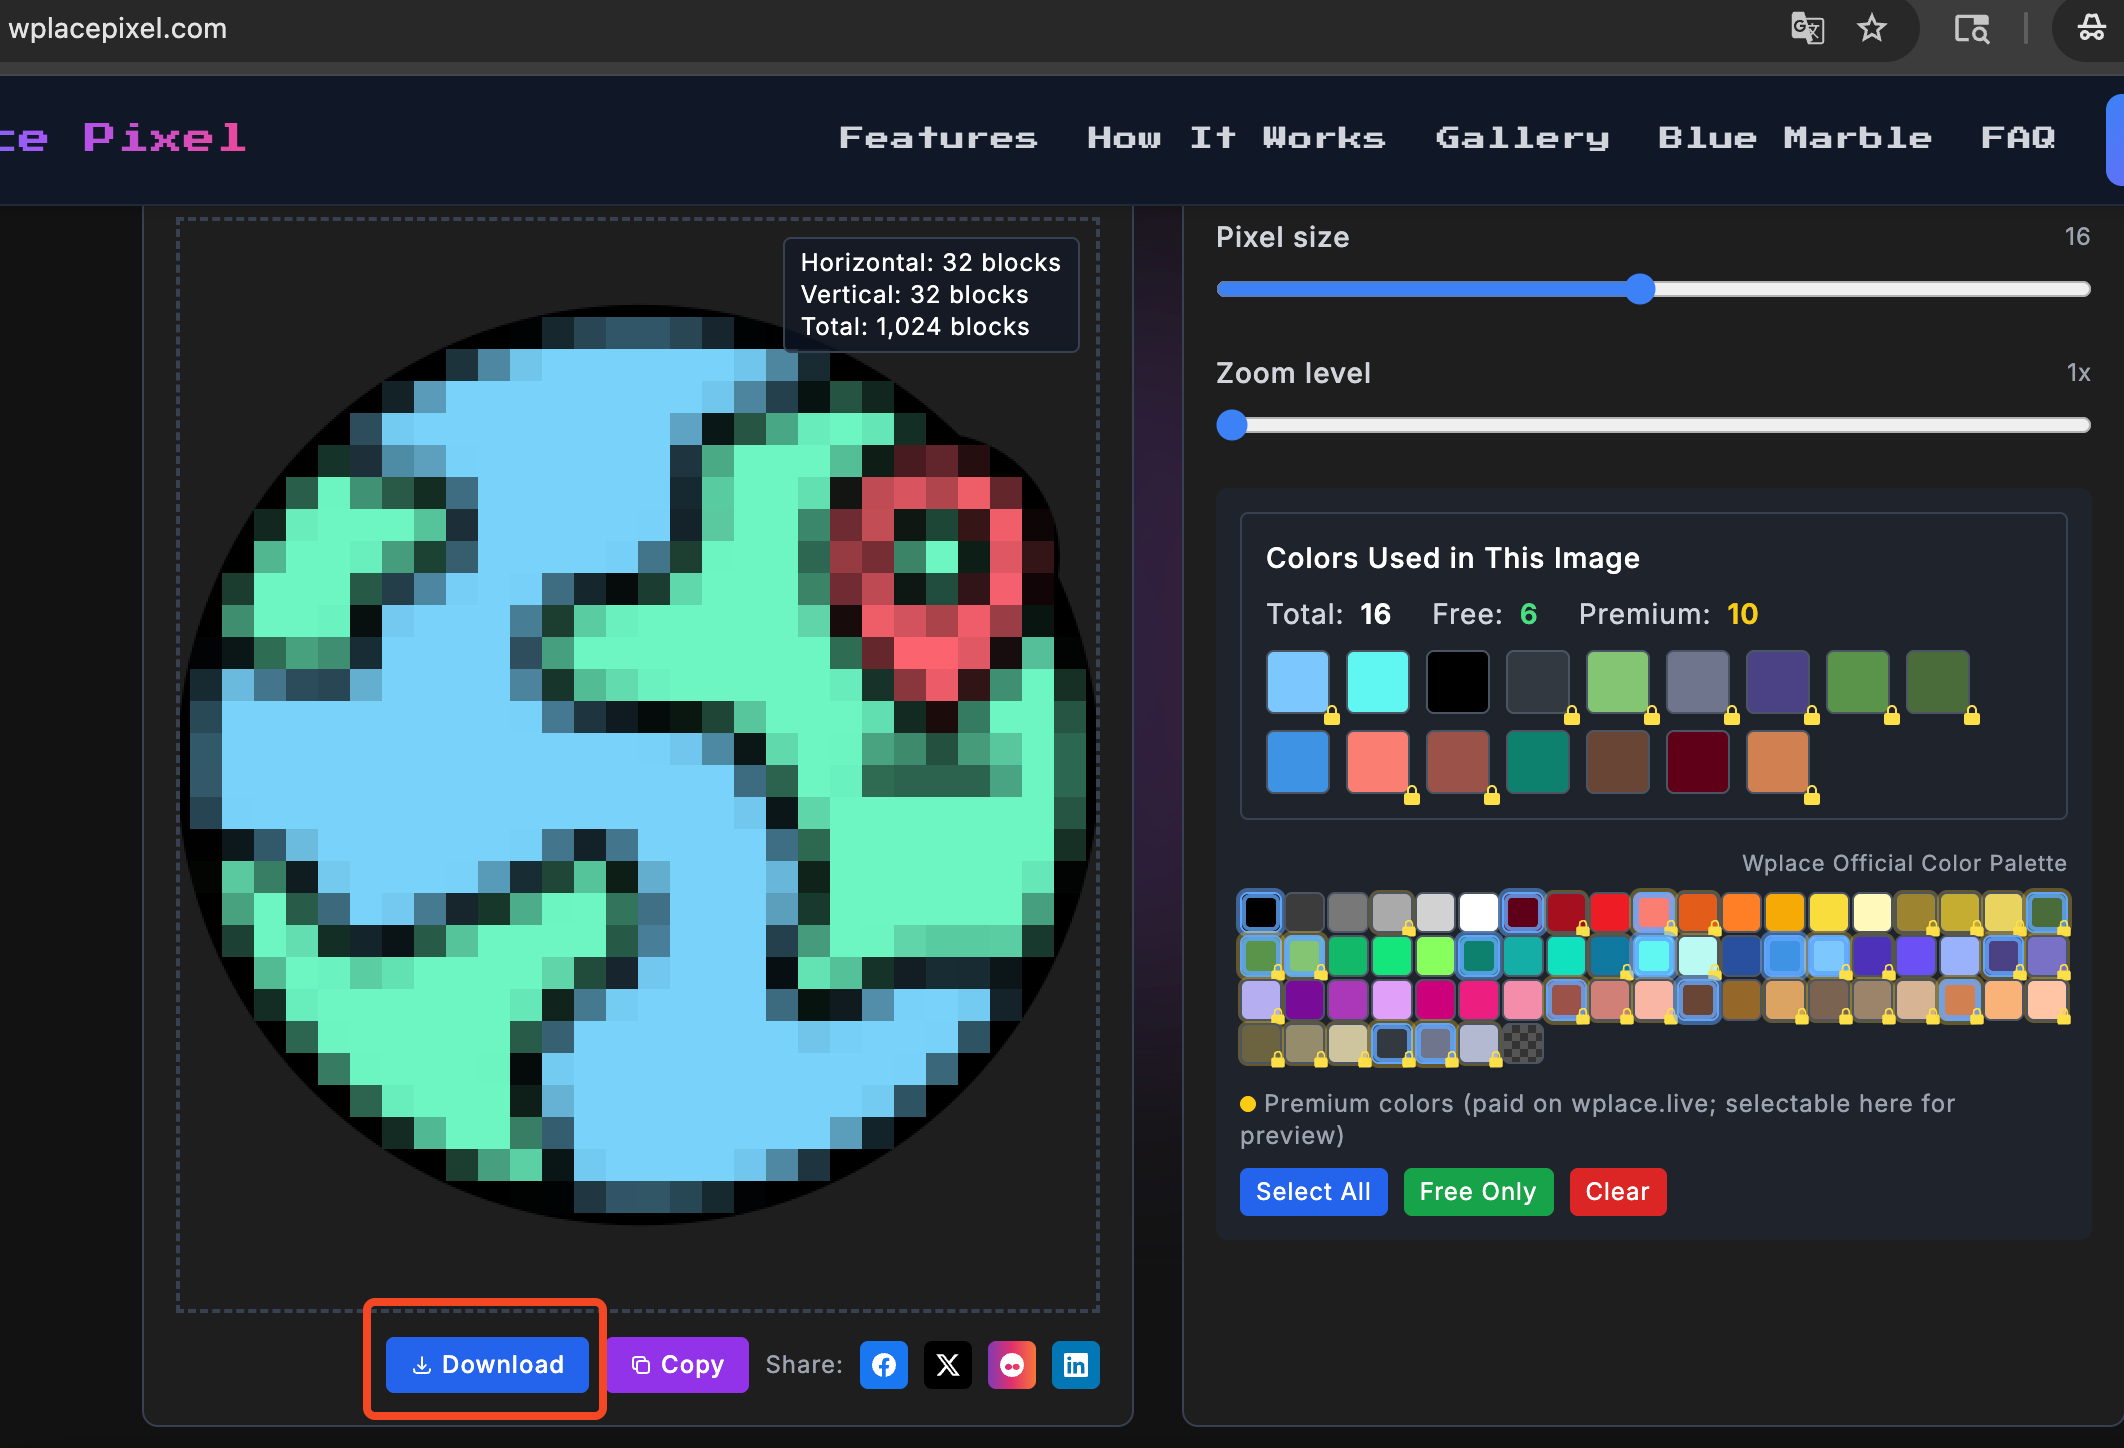This screenshot has height=1448, width=2124.
Task: Click the green Free Only button
Action: 1477,1192
